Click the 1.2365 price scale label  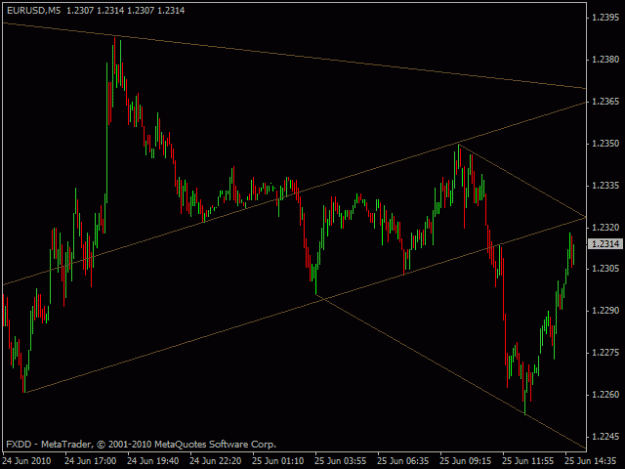[x=605, y=102]
